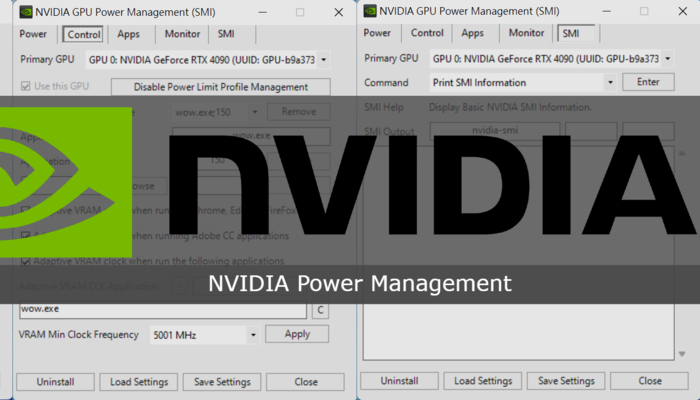Click Save Settings in the right window
This screenshot has width=700, height=400.
pos(566,381)
